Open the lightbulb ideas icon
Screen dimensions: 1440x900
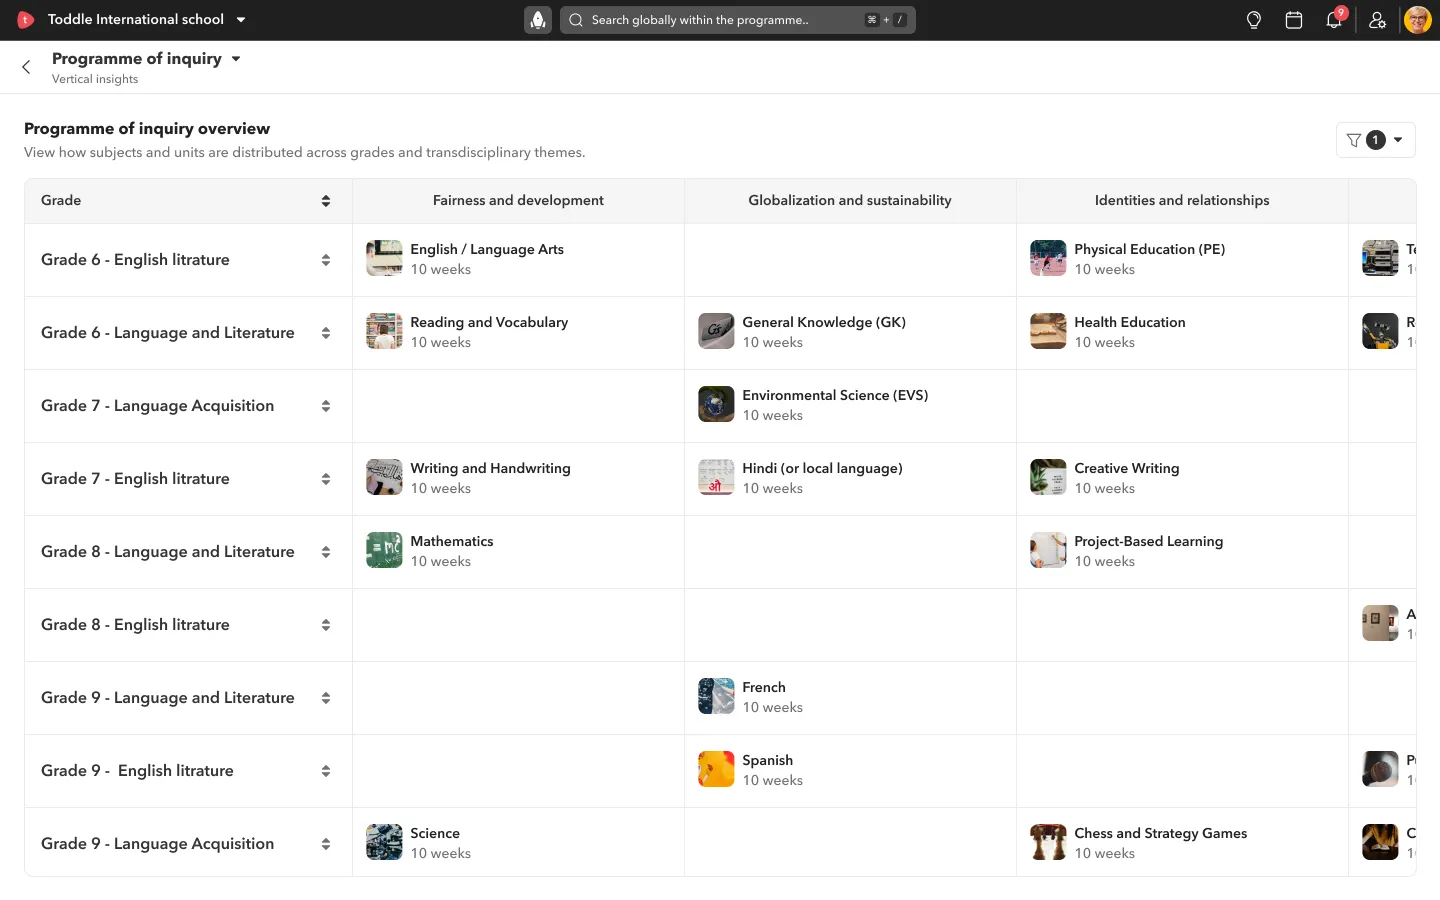click(x=1253, y=20)
